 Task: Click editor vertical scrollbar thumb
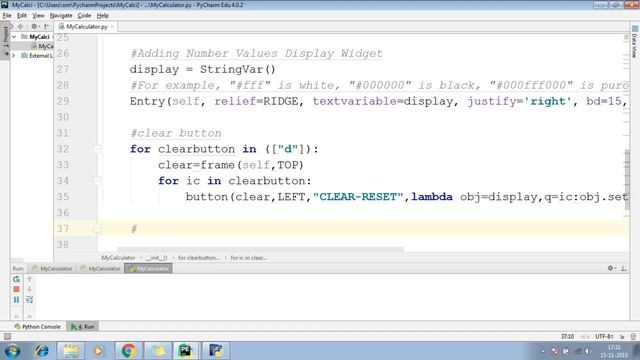tap(627, 180)
